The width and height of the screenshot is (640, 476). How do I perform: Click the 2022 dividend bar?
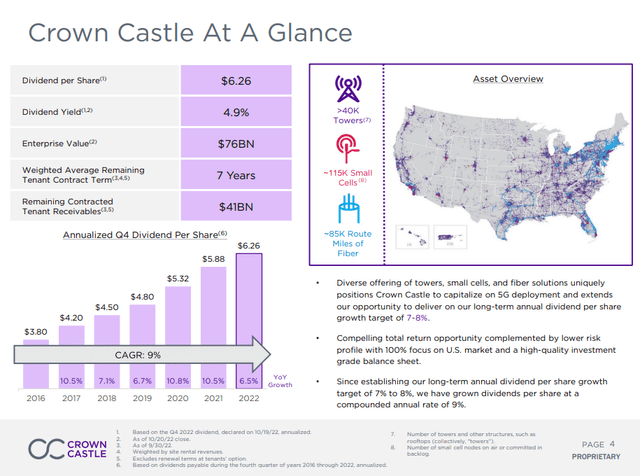pos(249,321)
